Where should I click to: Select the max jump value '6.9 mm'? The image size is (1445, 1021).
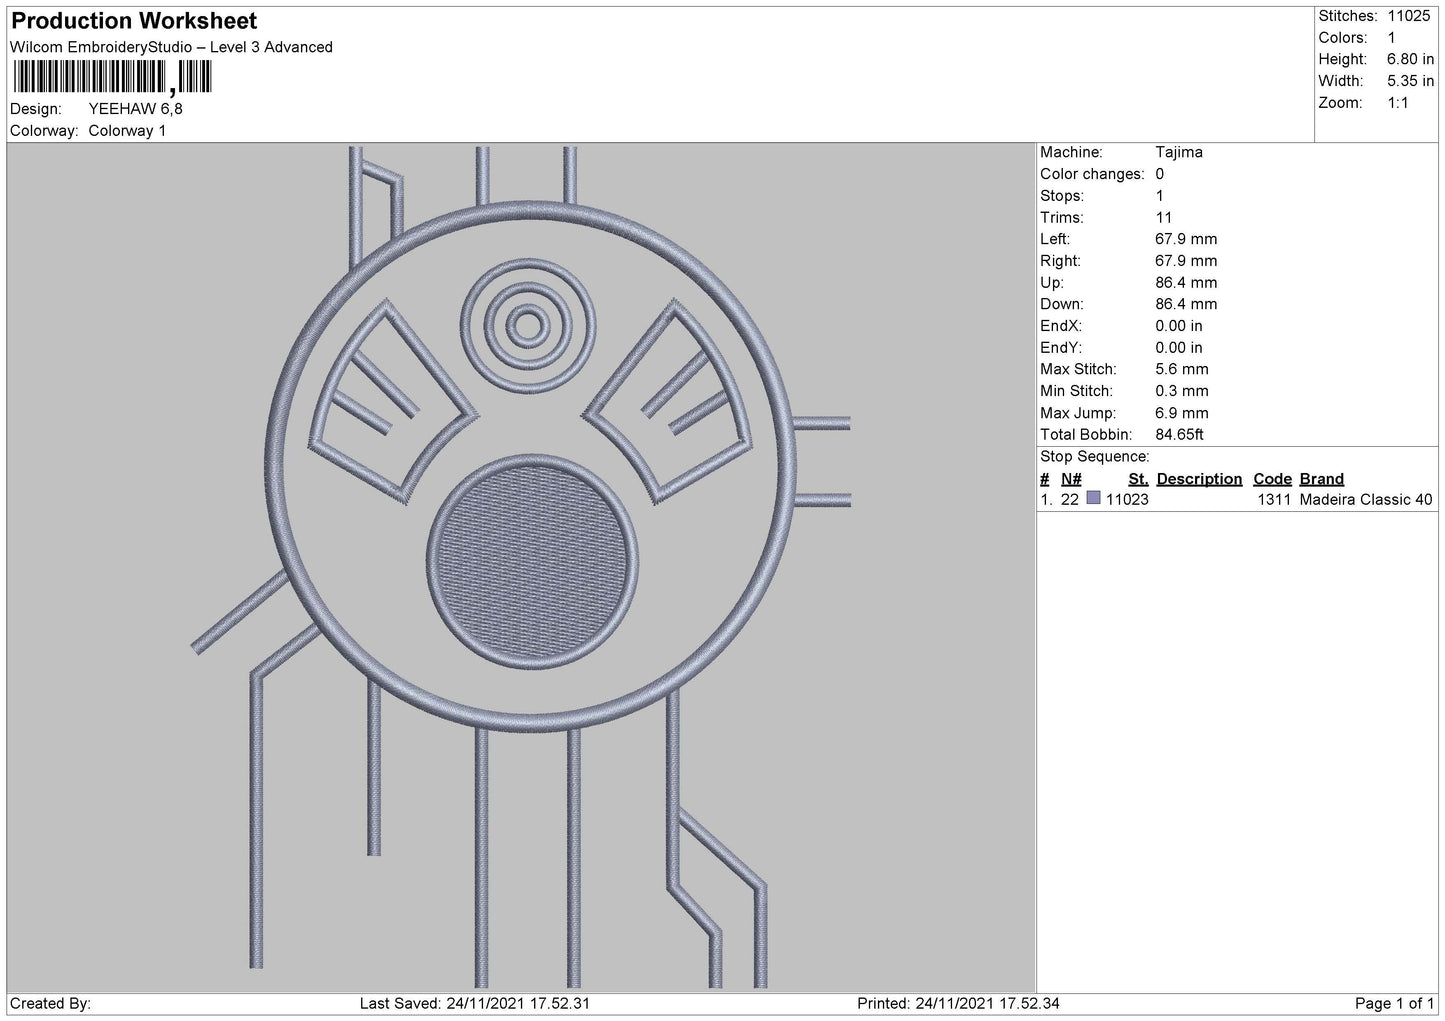(1181, 413)
